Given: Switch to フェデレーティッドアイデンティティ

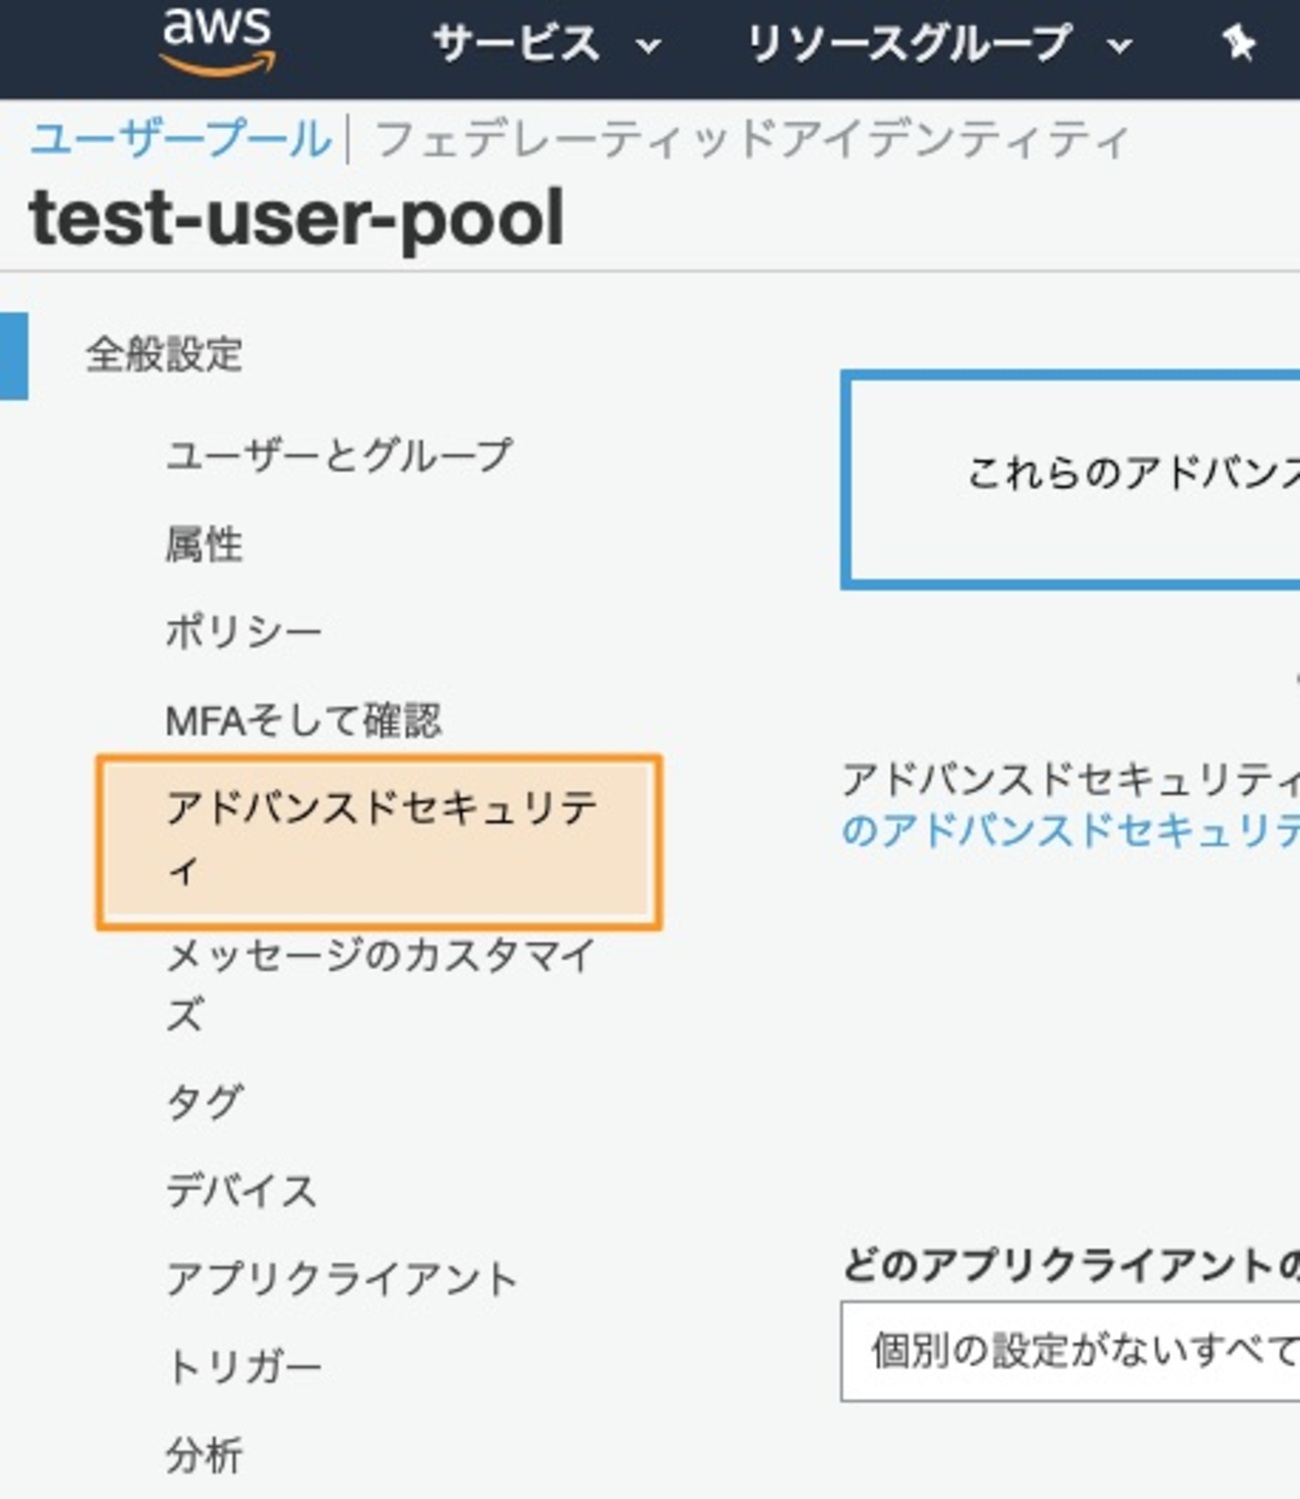Looking at the screenshot, I should (747, 139).
